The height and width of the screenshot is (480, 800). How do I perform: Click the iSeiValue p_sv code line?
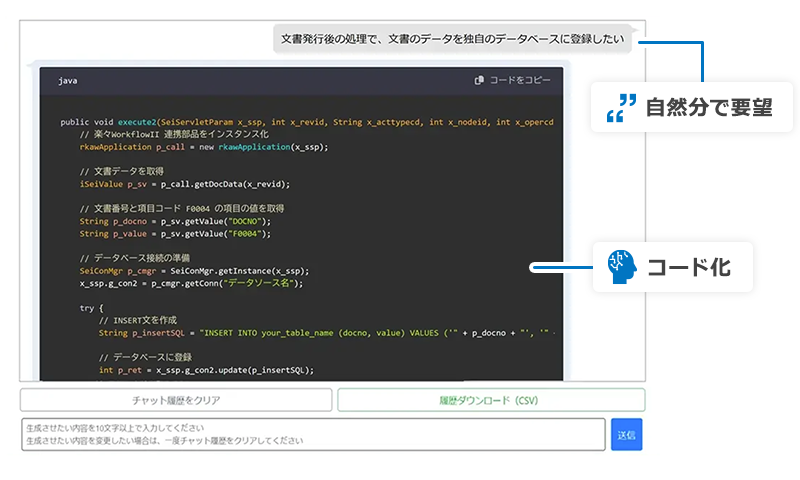pos(185,184)
